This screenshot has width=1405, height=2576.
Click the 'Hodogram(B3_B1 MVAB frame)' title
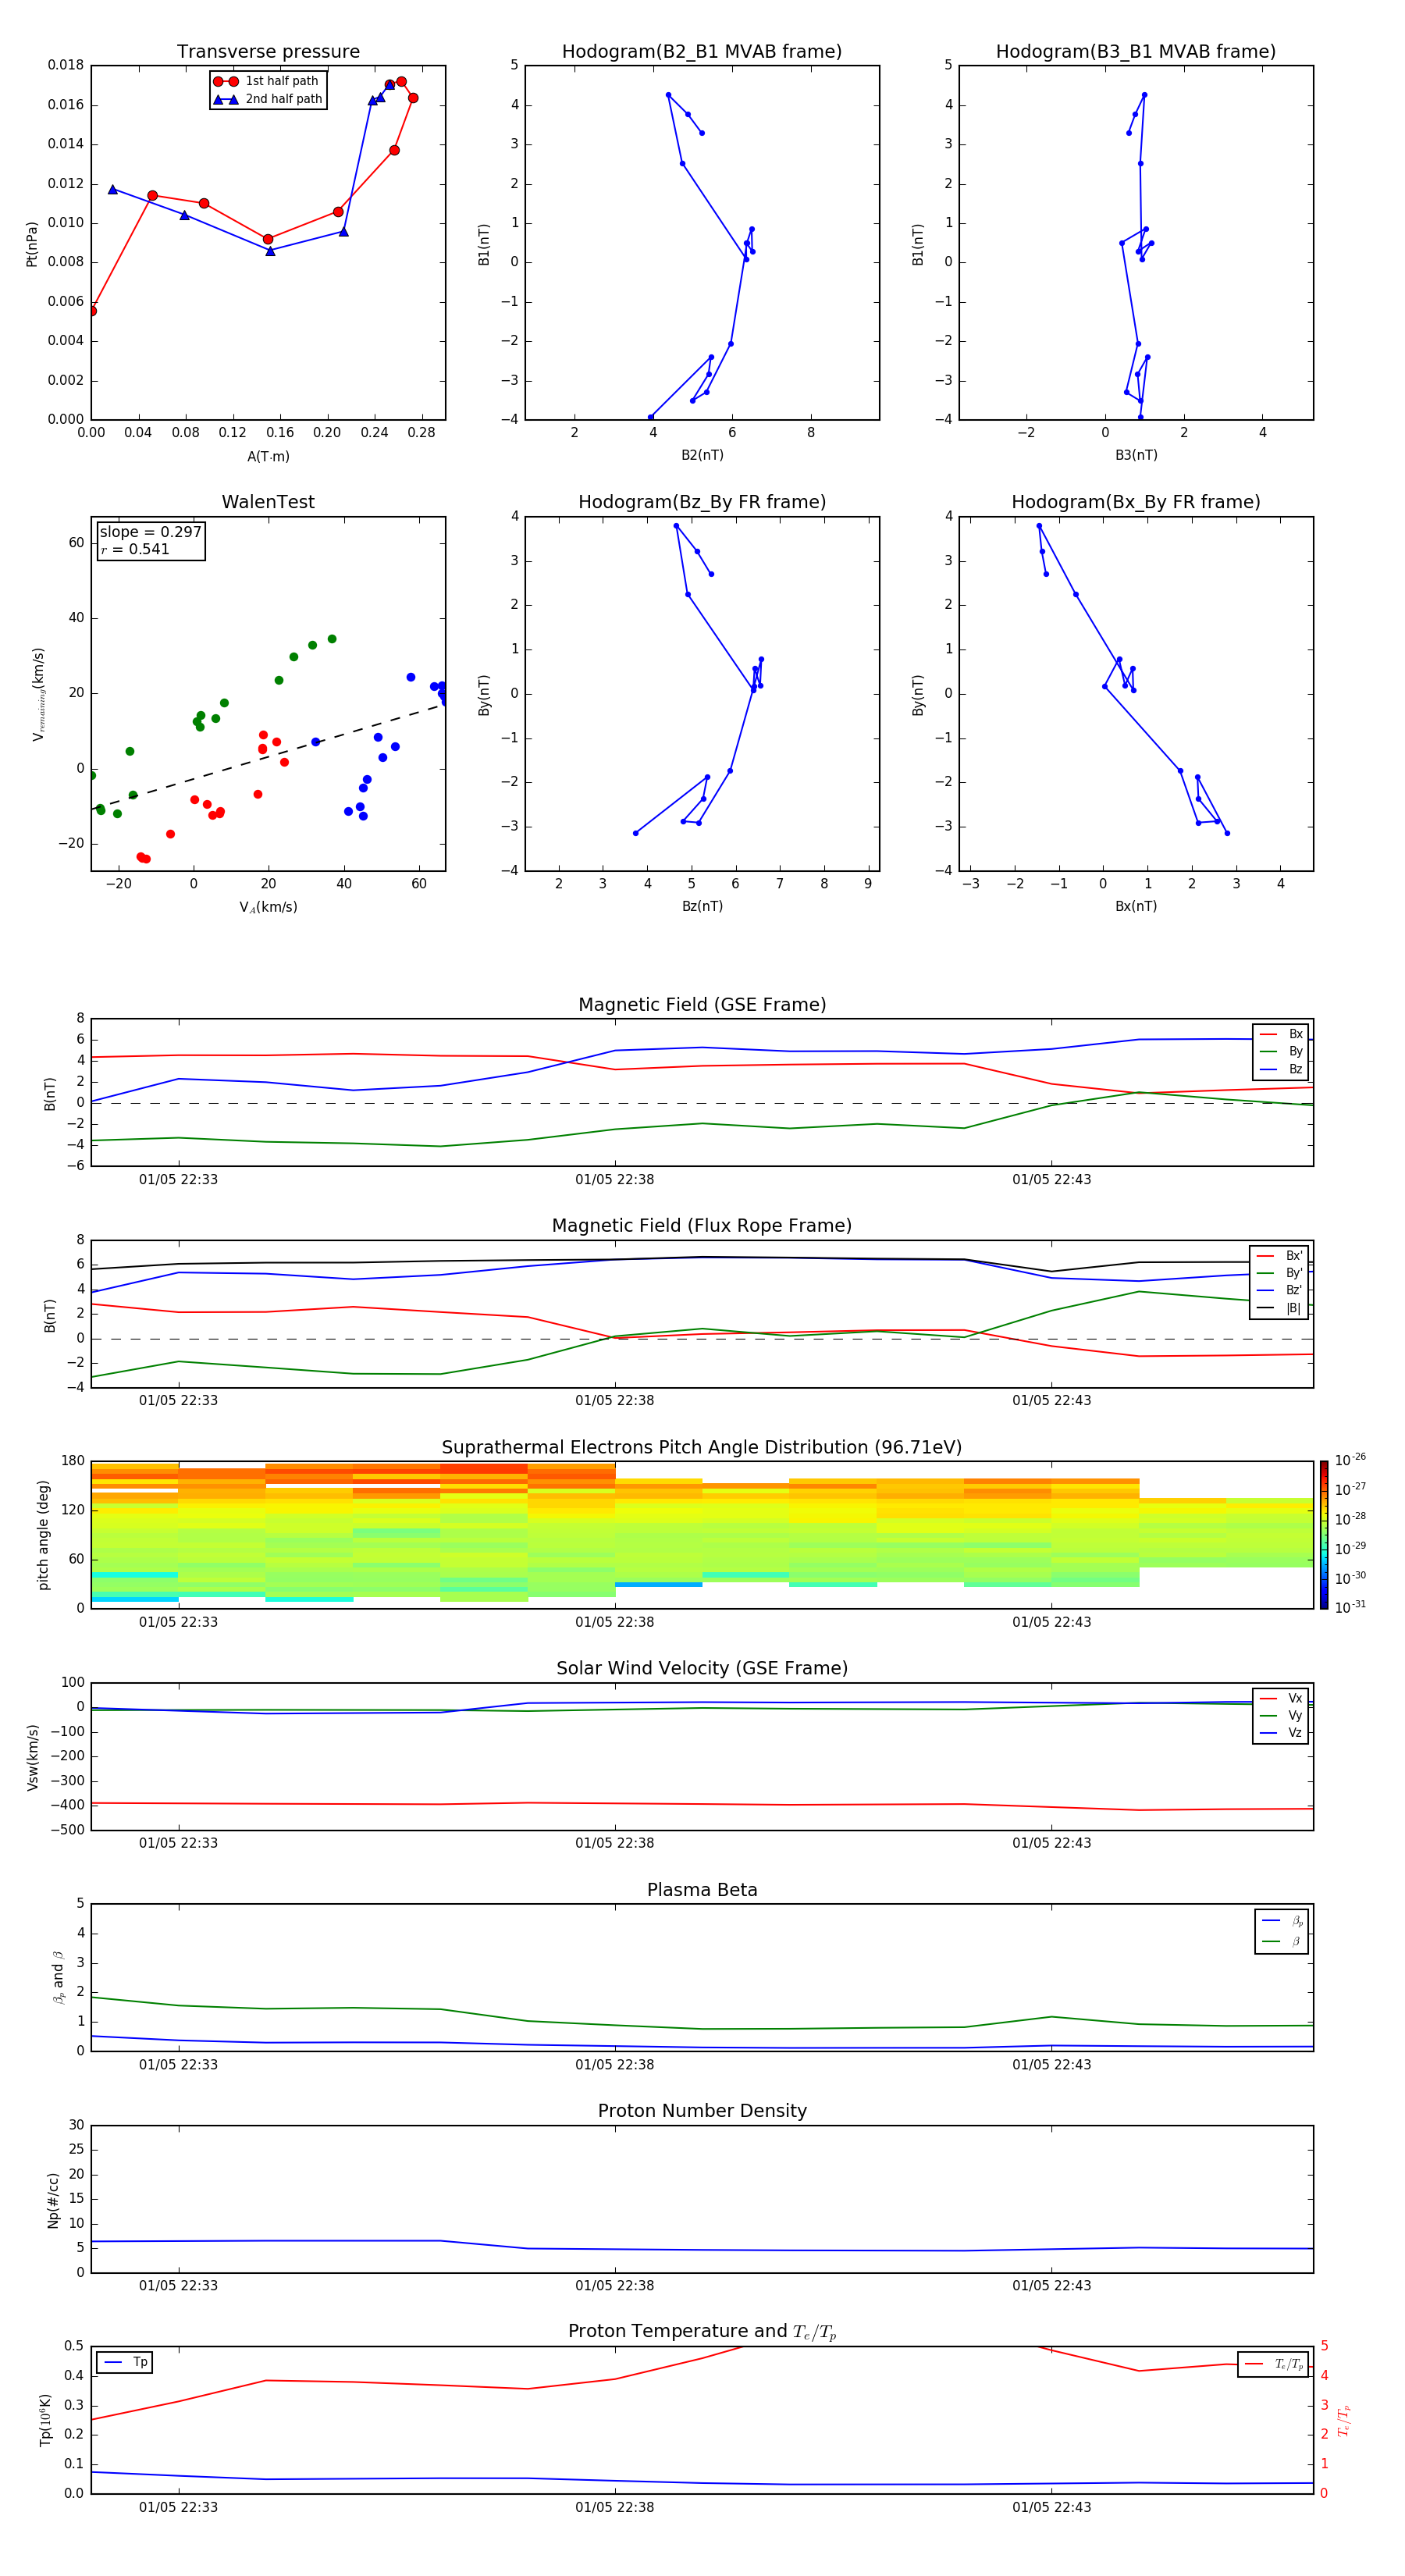click(1136, 51)
